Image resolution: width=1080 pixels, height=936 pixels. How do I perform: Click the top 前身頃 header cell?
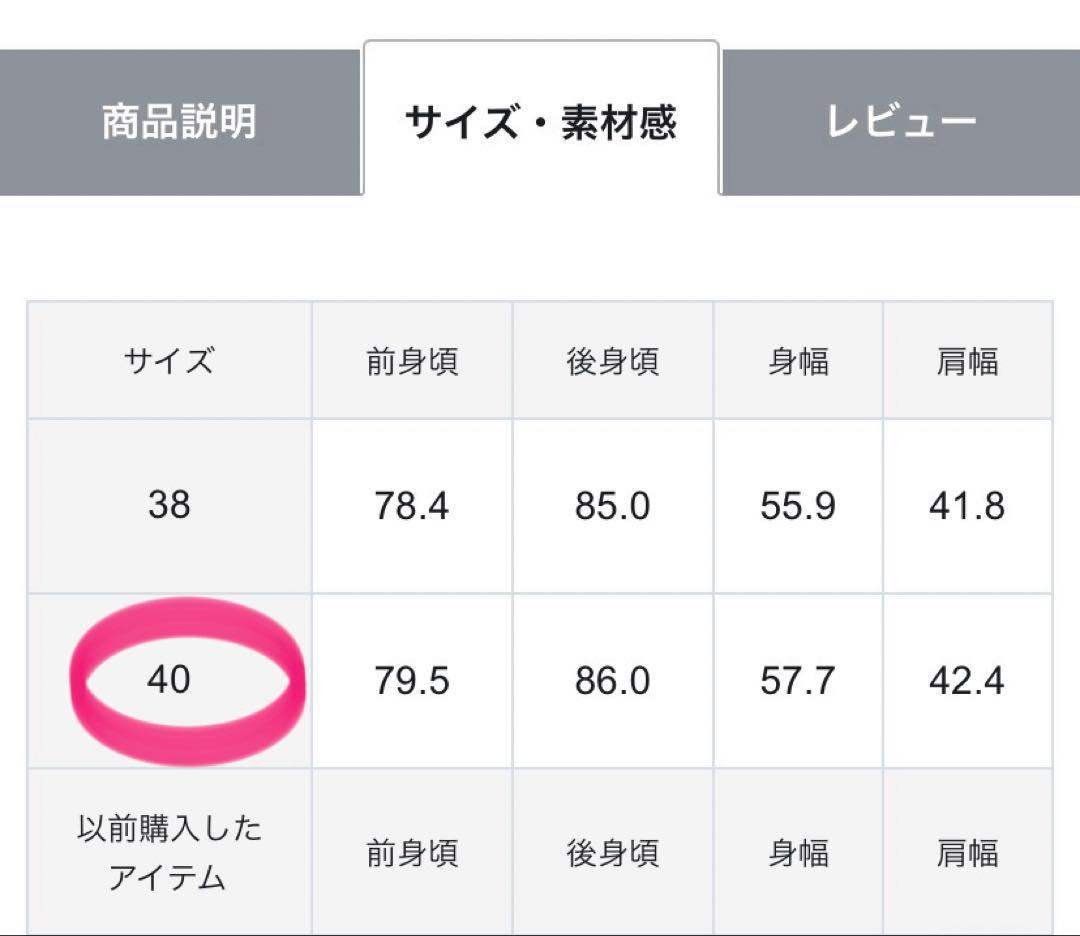point(412,360)
